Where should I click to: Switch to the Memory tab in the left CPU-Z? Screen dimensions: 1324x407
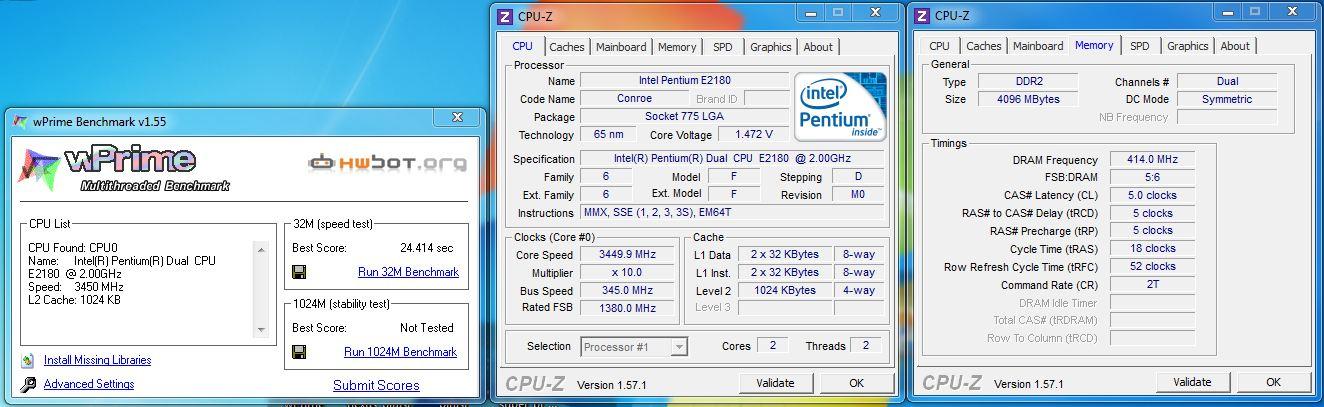pos(677,47)
